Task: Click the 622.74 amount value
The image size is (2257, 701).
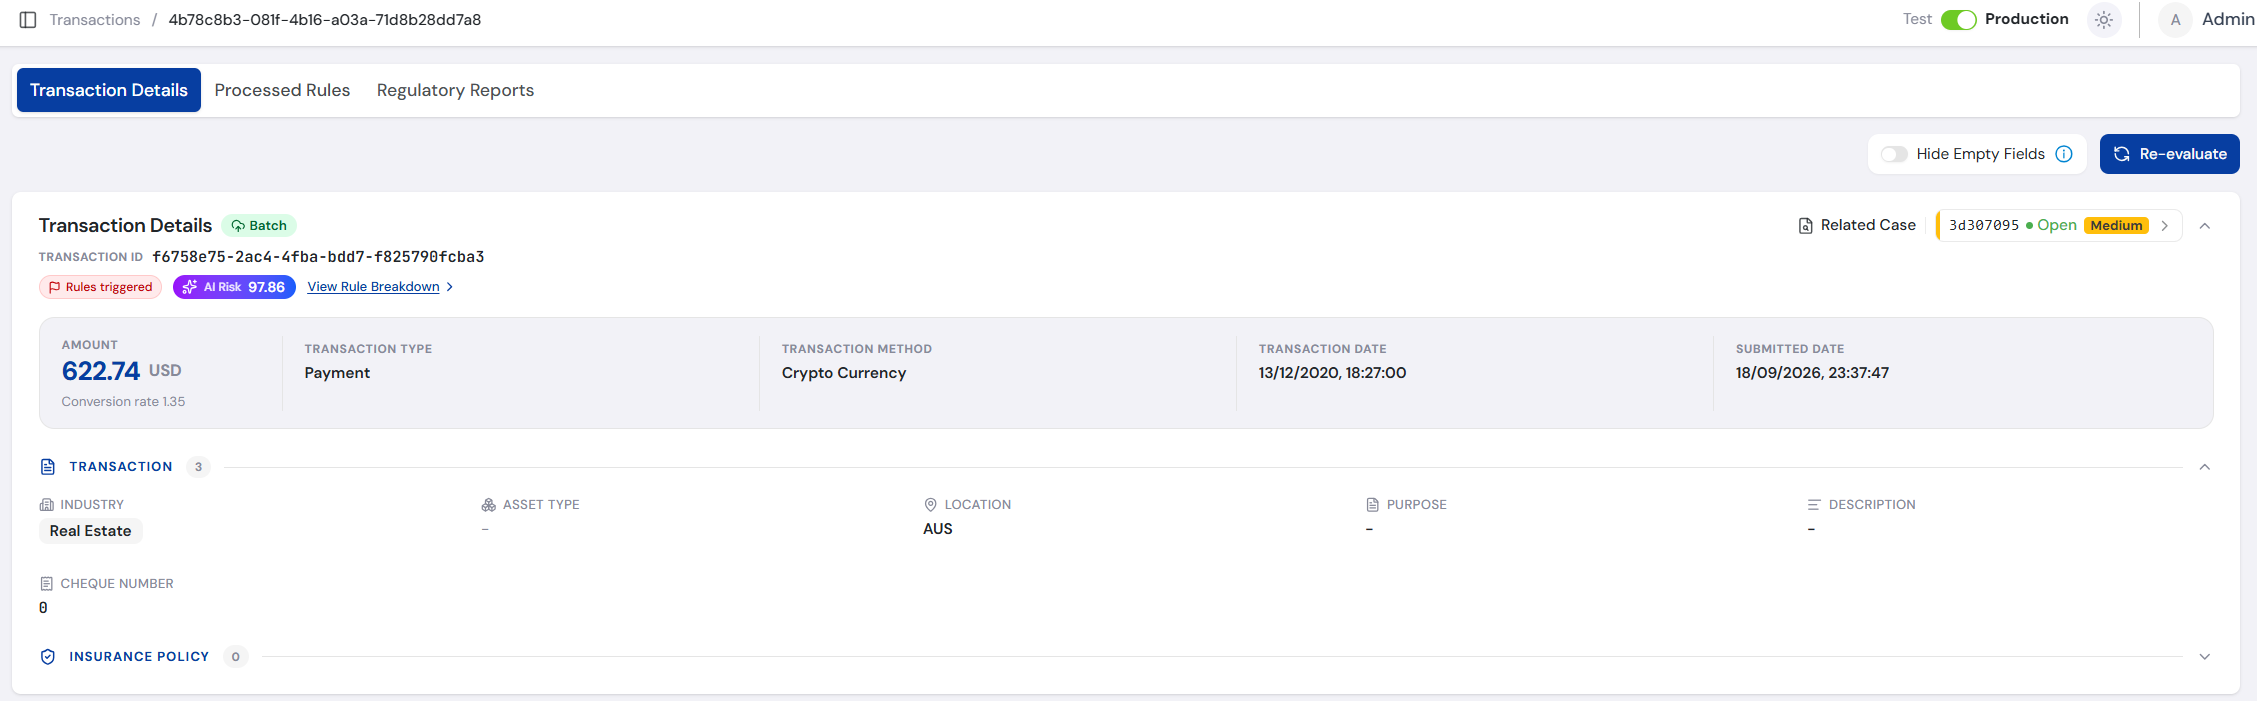Action: tap(101, 371)
